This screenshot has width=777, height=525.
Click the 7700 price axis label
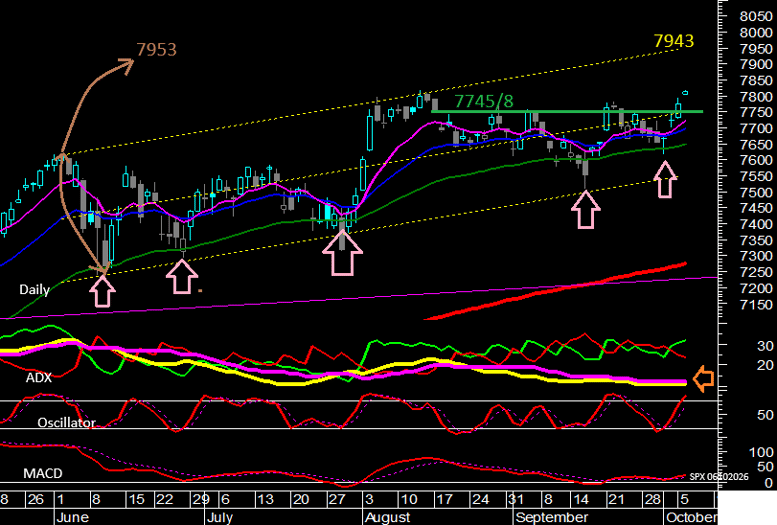coord(756,128)
